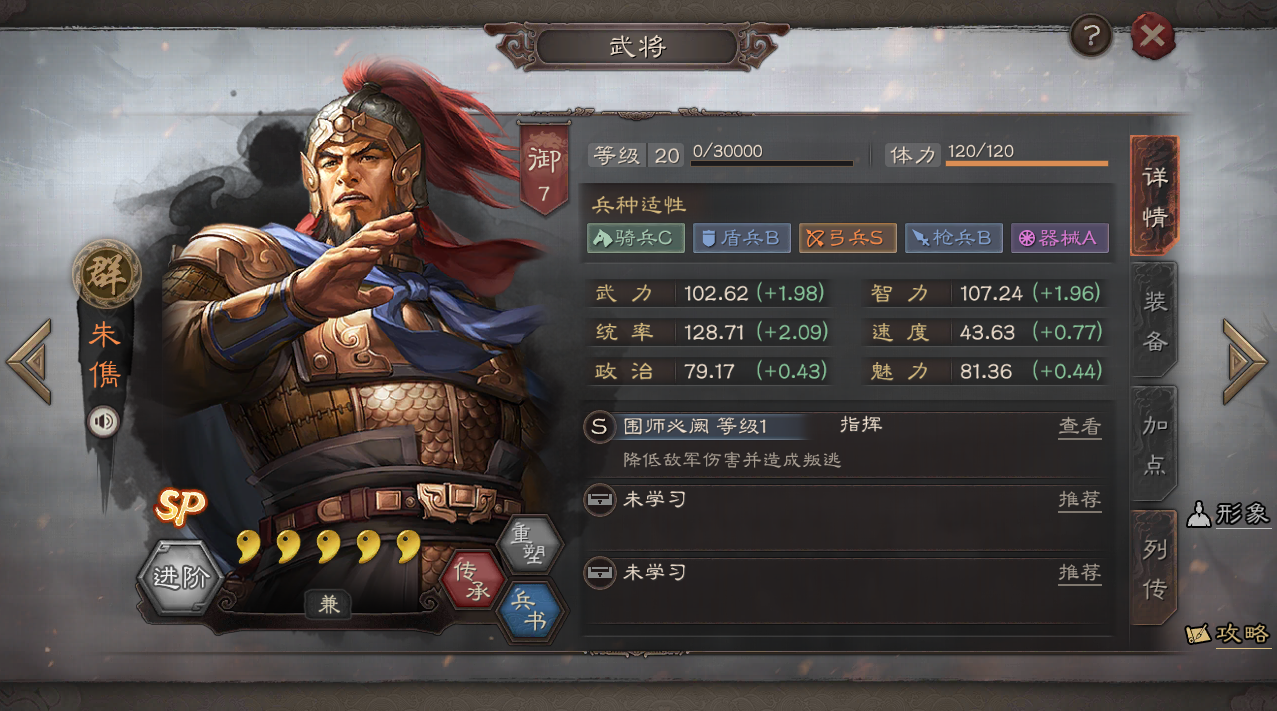Open the 攻略 guide scroll icon
Viewport: 1277px width, 711px height.
(1229, 633)
